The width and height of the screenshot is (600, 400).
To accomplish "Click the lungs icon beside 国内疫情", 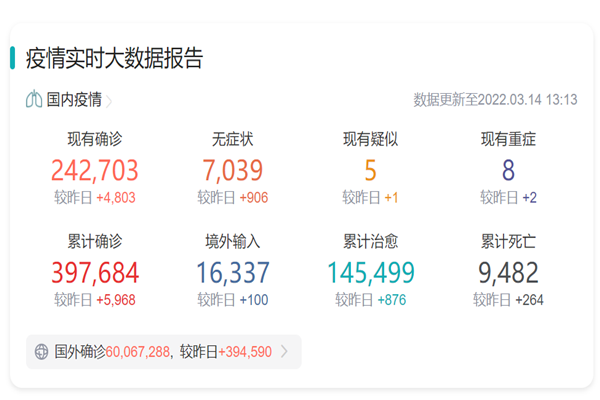I will coord(34,100).
